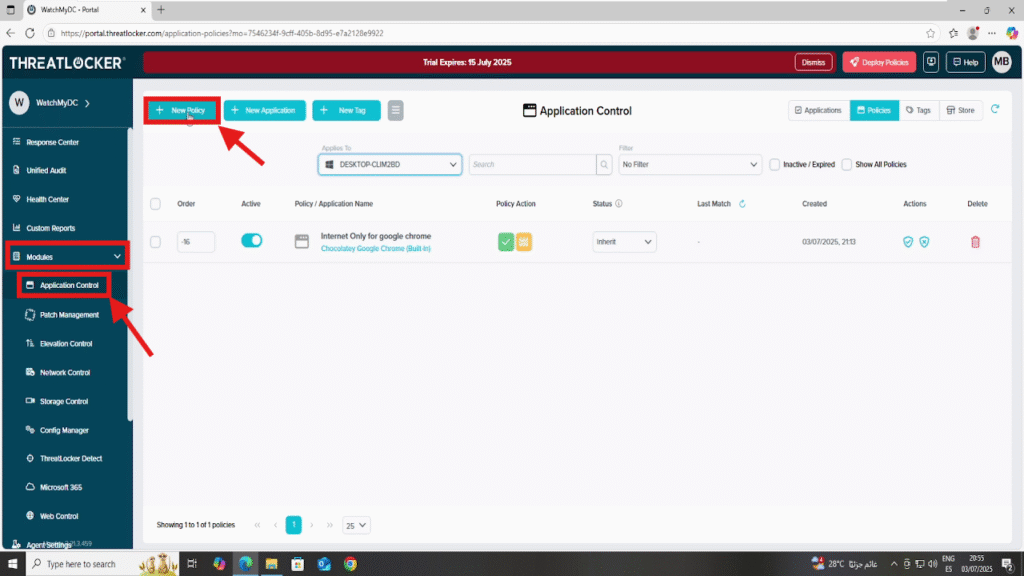Image resolution: width=1024 pixels, height=576 pixels.
Task: Select Storage Control in sidebar
Action: pyautogui.click(x=64, y=401)
